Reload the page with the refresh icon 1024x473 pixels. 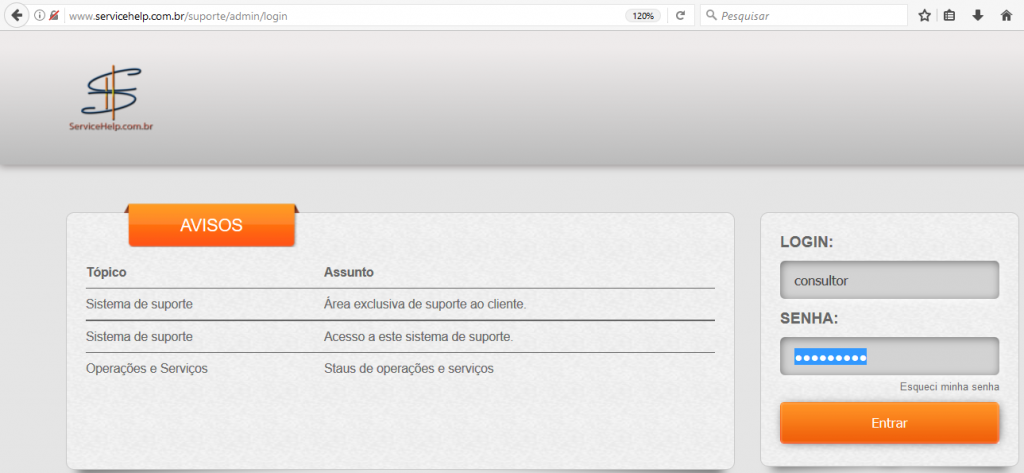[680, 16]
